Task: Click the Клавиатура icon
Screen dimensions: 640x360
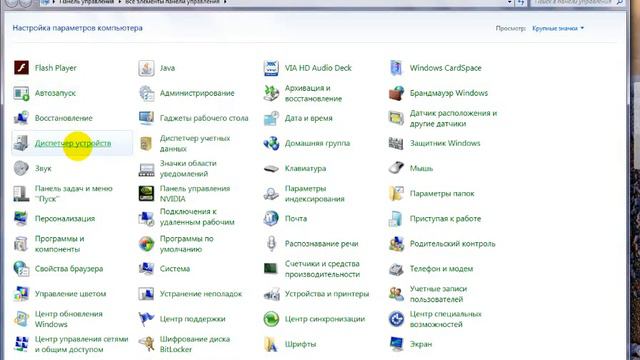Action: 271,168
